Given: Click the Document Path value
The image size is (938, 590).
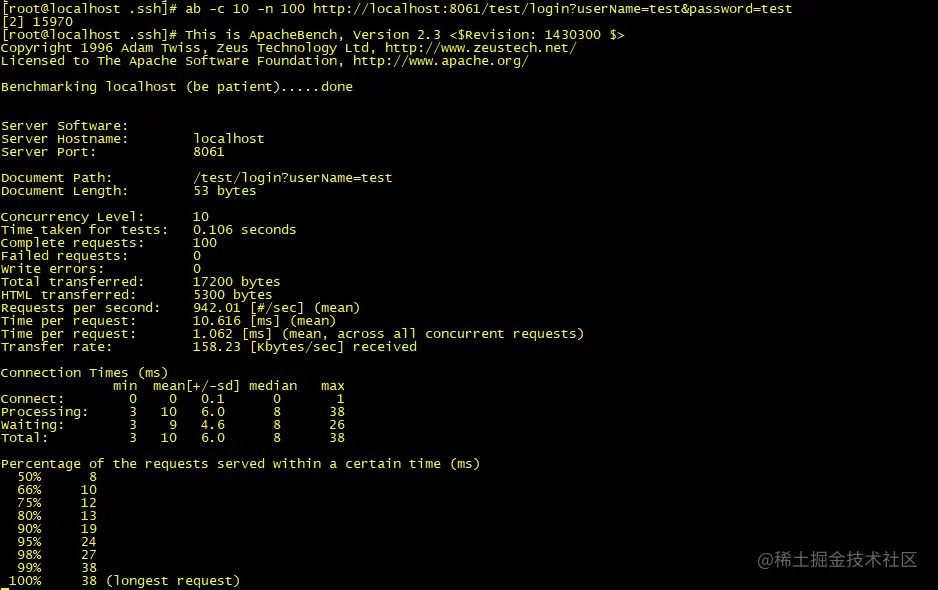Looking at the screenshot, I should click(x=293, y=178).
